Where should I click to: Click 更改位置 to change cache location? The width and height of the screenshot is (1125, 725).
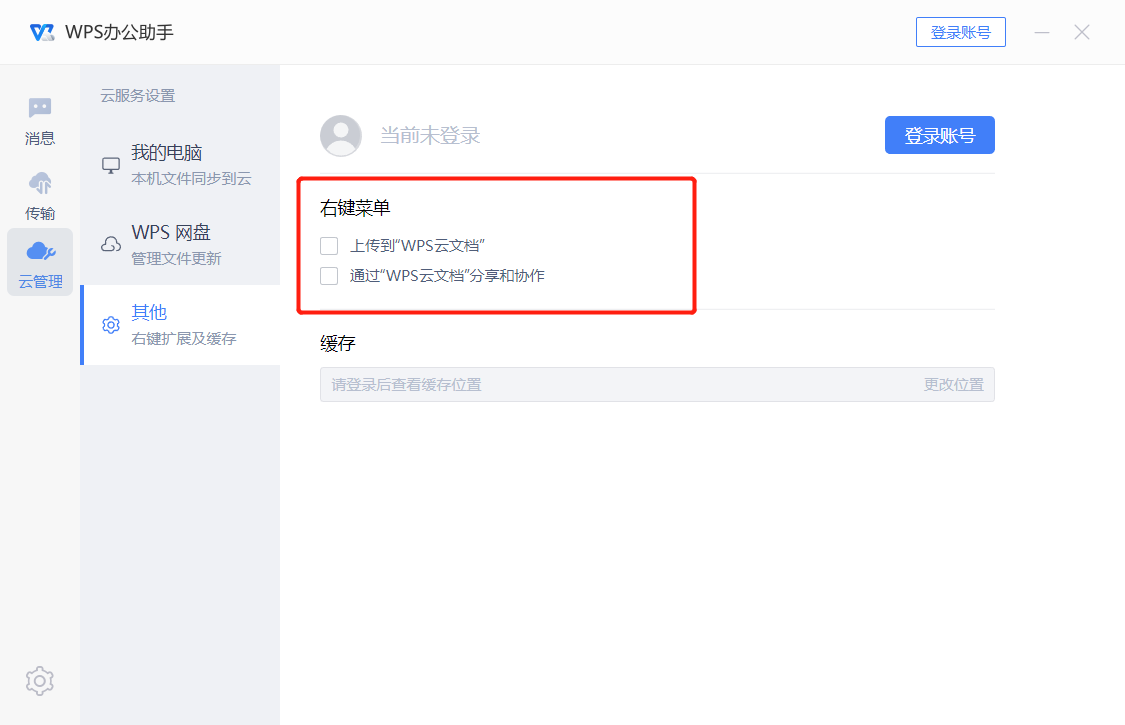[954, 385]
